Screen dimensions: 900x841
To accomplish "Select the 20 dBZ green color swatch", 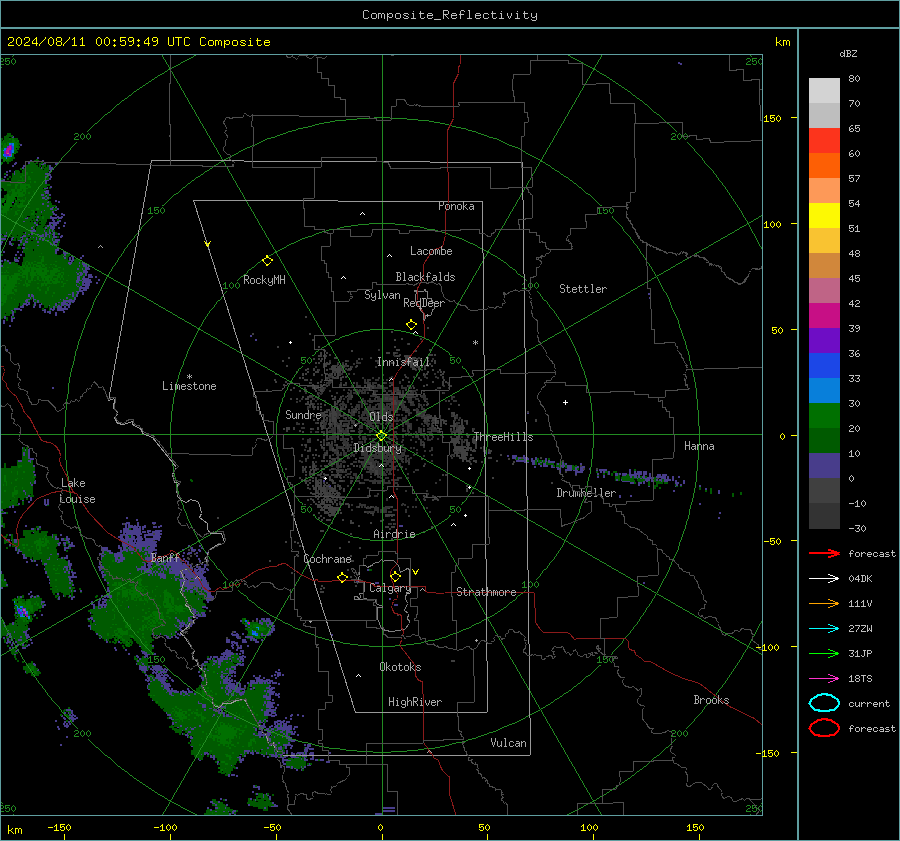I will click(x=824, y=416).
